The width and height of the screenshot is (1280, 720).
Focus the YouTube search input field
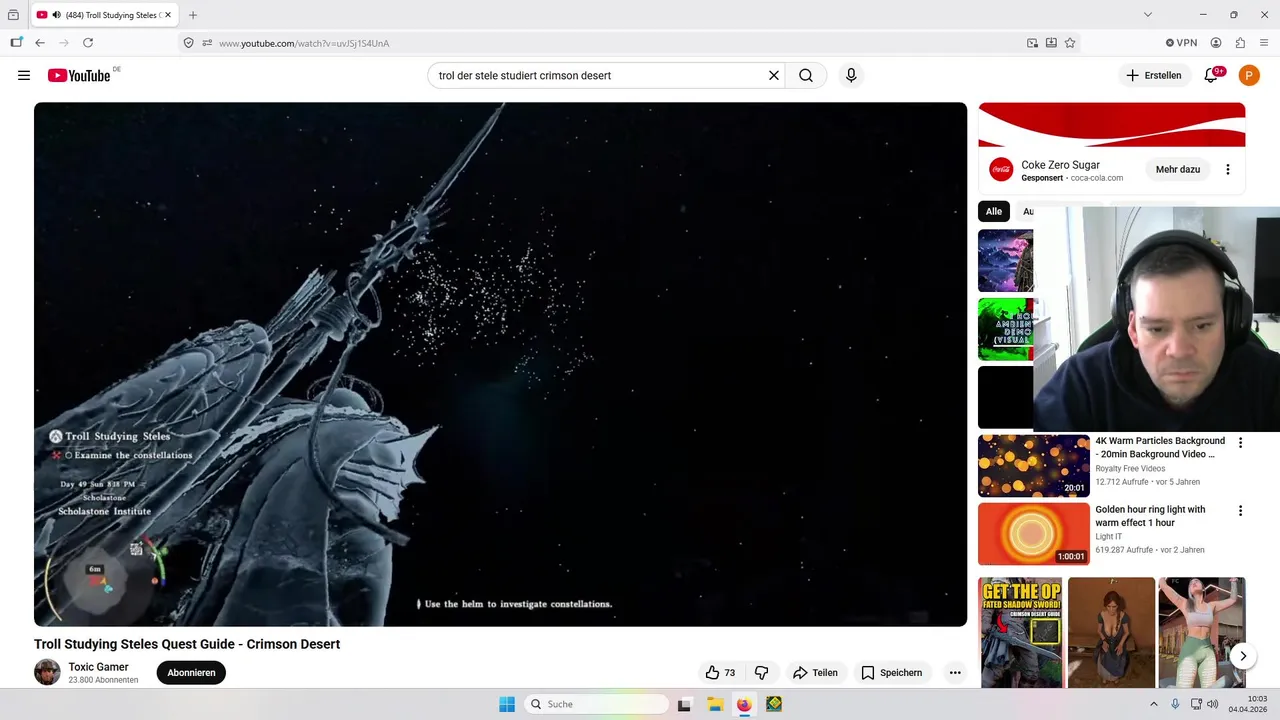(x=600, y=75)
